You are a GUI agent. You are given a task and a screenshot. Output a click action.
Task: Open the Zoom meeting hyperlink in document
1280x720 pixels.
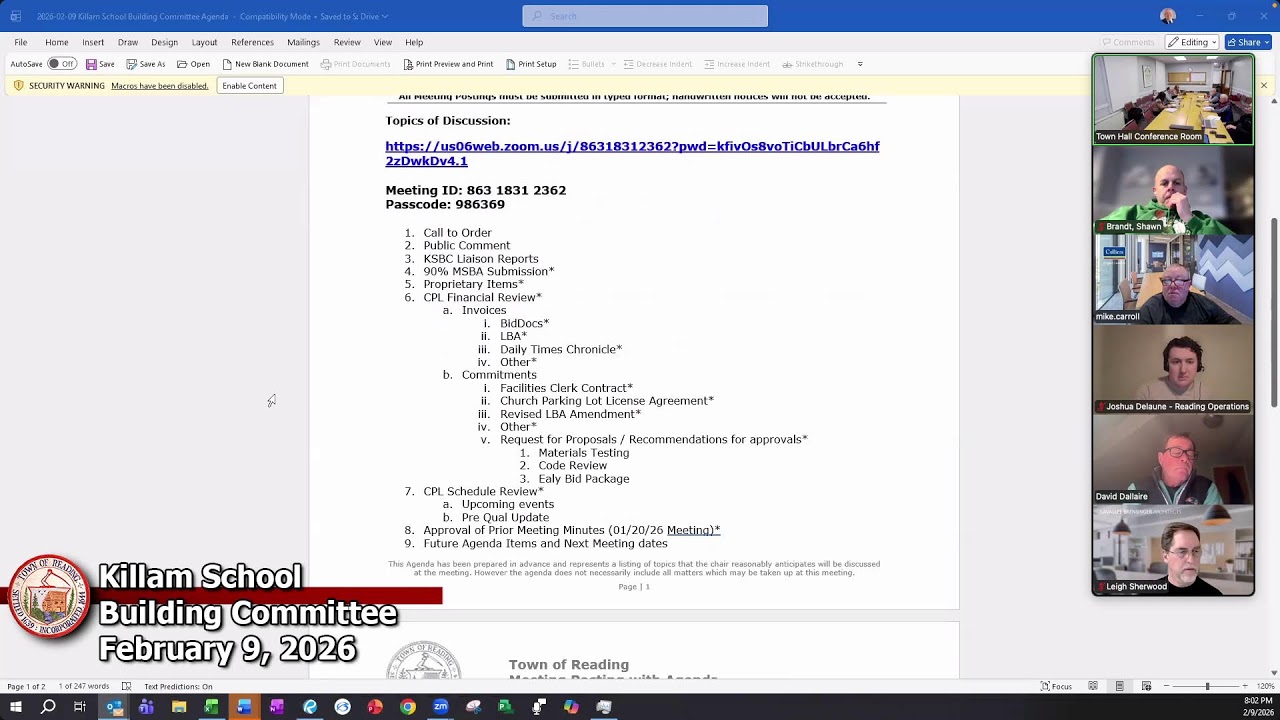tap(632, 153)
